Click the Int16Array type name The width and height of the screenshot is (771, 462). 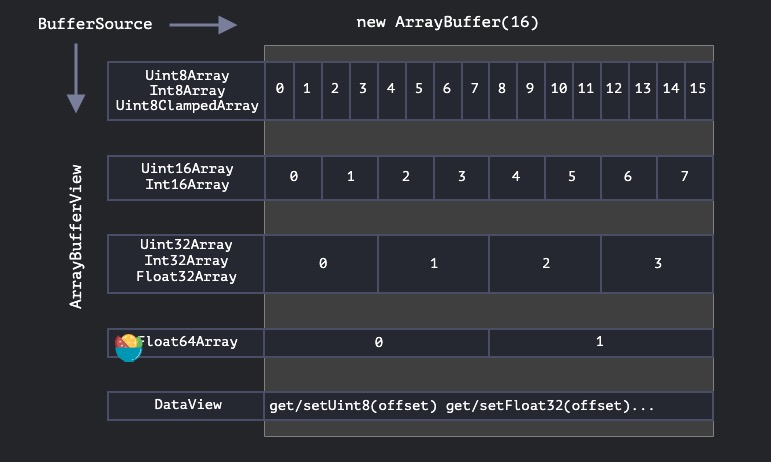187,185
